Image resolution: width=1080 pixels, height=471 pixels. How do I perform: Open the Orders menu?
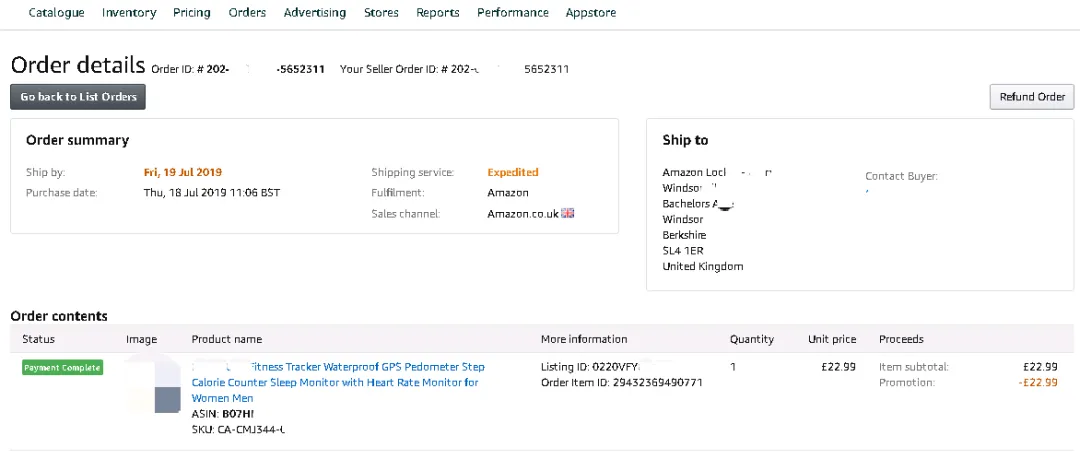click(247, 12)
